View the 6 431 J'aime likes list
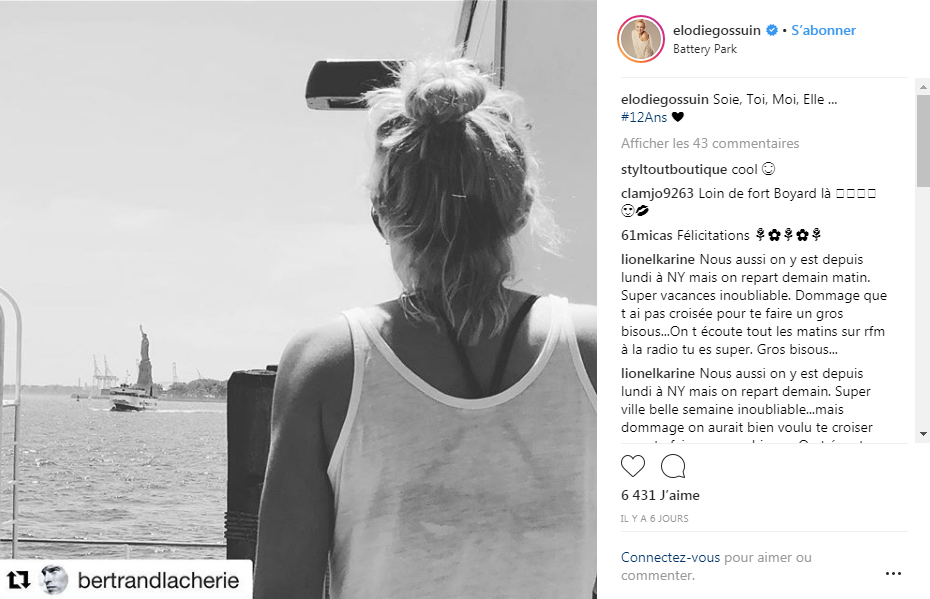 660,495
